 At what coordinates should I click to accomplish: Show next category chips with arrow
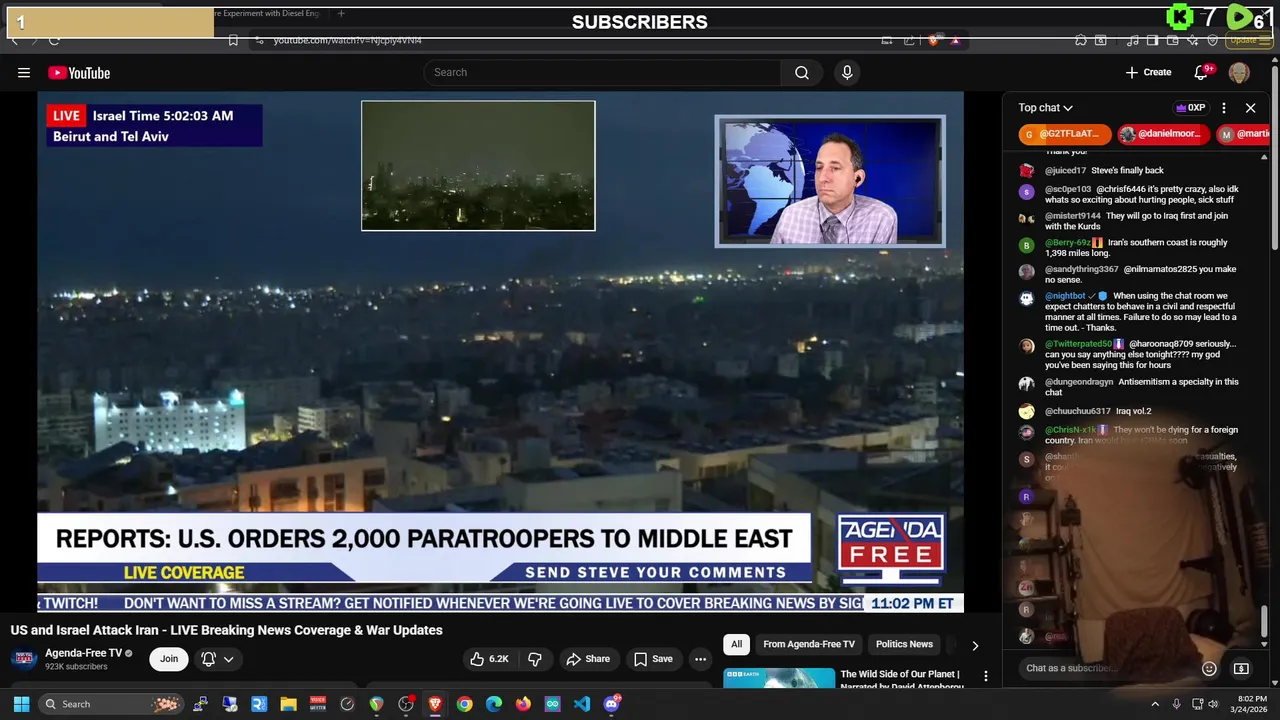click(975, 645)
